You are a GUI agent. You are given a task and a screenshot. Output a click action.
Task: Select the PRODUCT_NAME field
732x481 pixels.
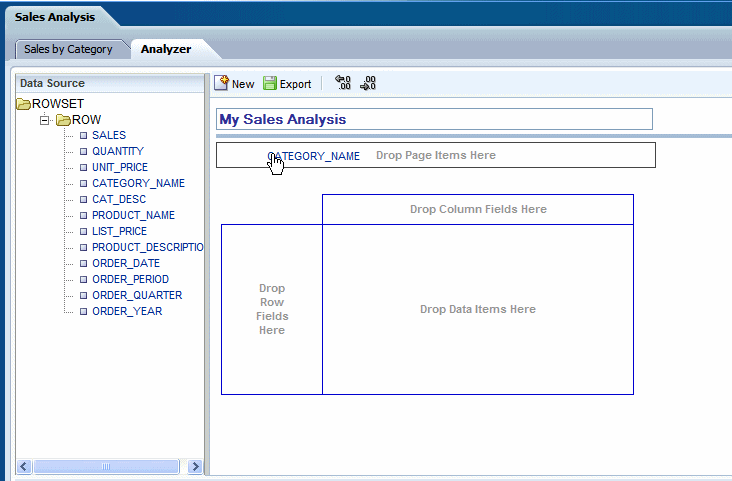coord(133,215)
